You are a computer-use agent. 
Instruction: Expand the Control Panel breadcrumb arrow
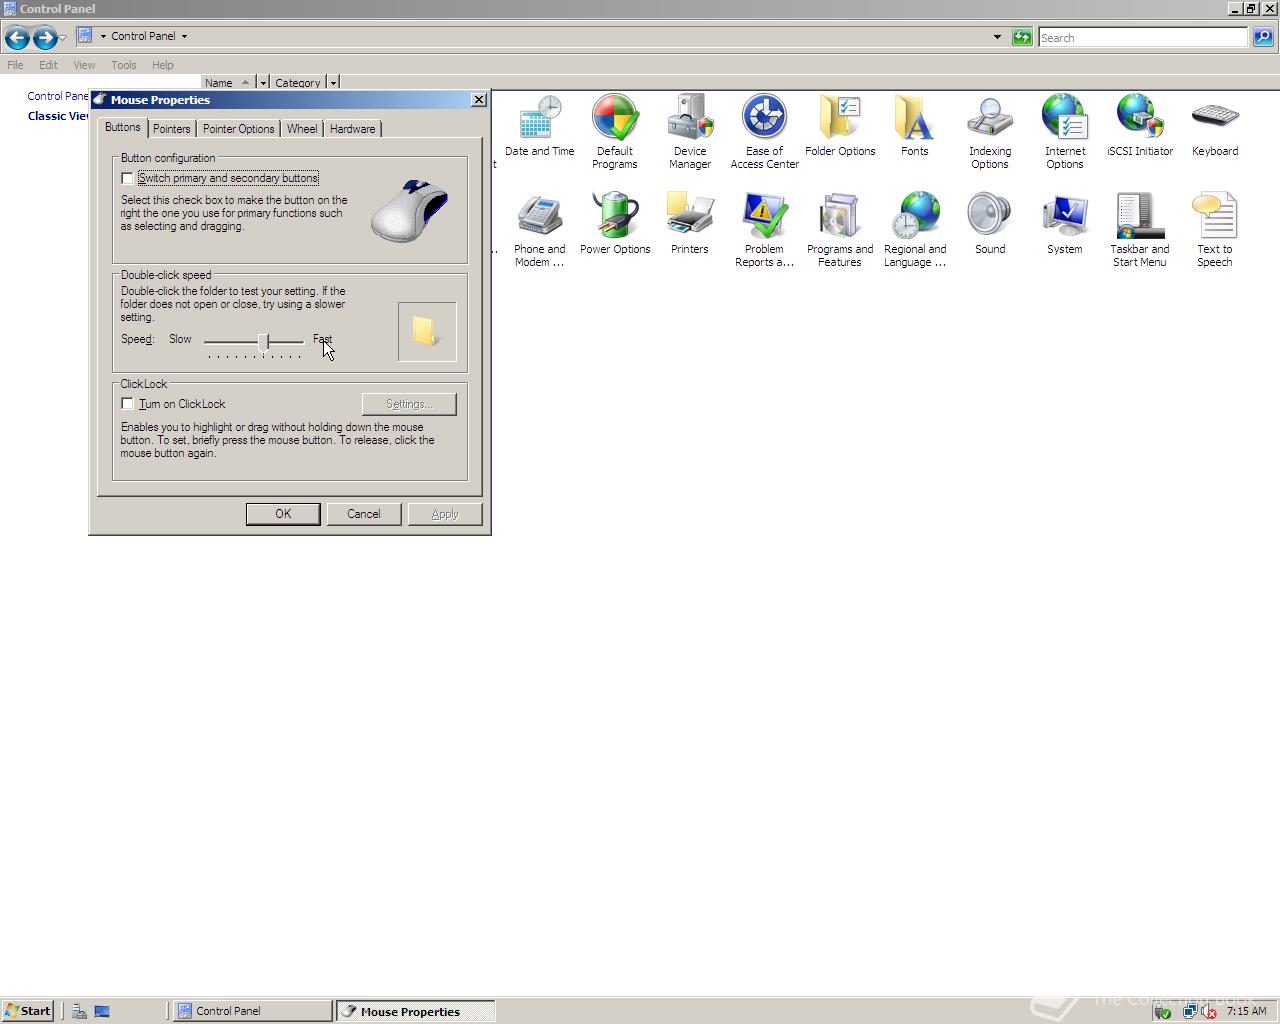(x=184, y=36)
